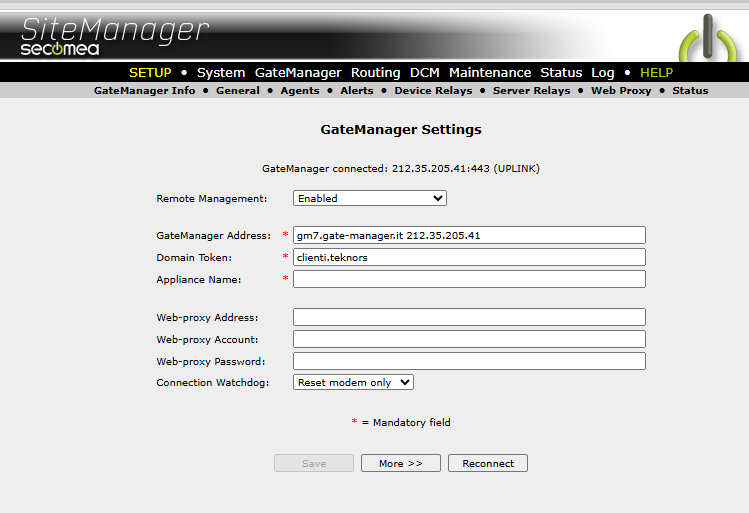This screenshot has height=513, width=749.
Task: Focus the Web-proxy Password field
Action: click(x=469, y=361)
